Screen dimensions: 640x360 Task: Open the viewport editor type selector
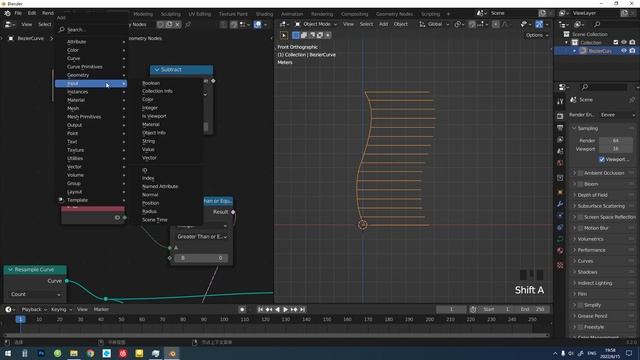284,24
